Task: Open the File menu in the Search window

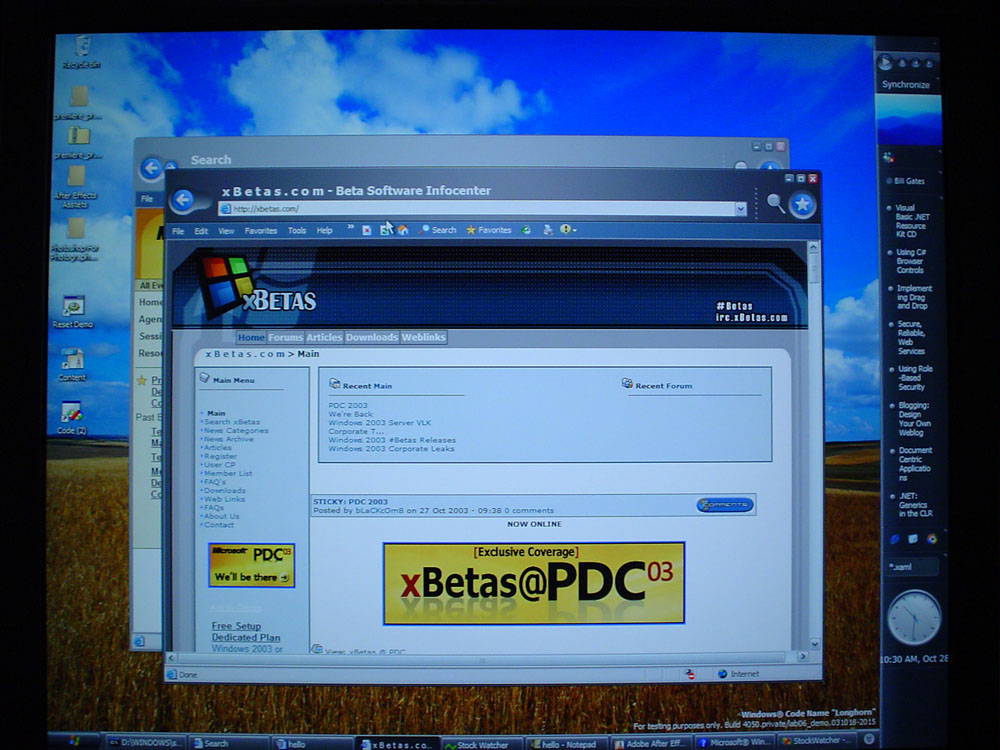Action: 147,198
